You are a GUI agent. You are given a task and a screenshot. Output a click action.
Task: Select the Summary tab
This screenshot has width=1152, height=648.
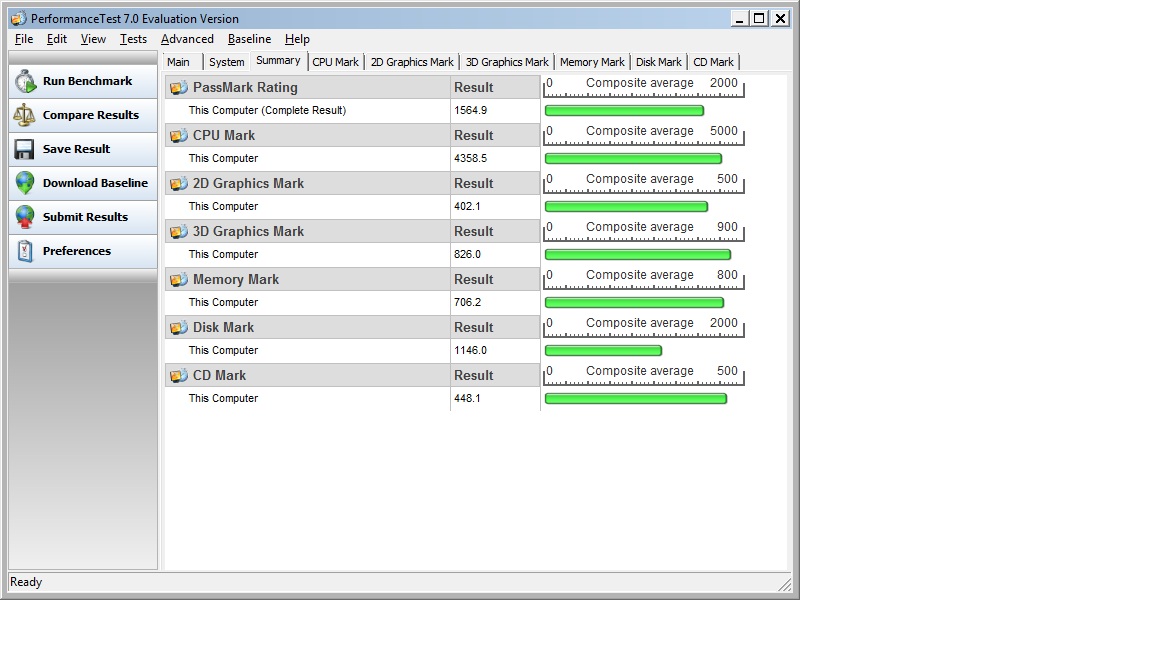(278, 61)
